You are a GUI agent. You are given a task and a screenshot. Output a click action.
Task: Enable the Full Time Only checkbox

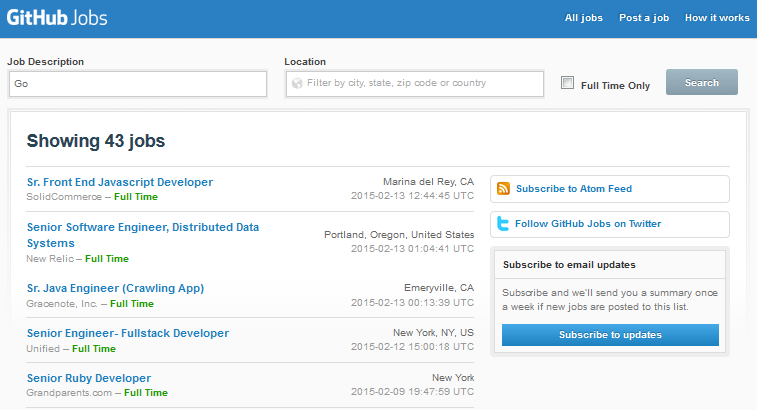(567, 83)
